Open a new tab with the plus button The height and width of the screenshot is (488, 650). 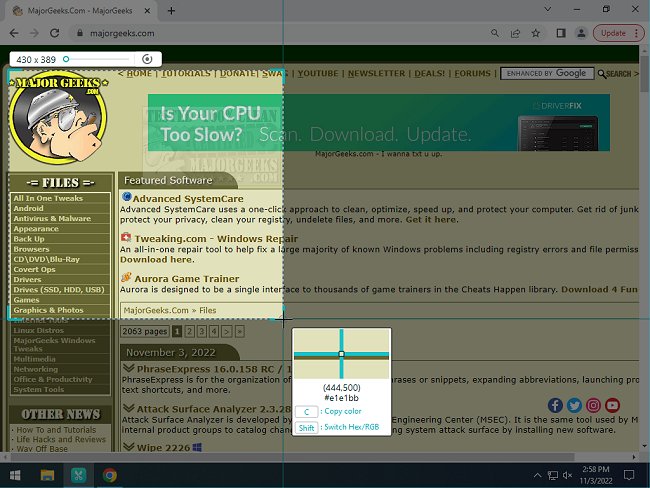(x=171, y=10)
